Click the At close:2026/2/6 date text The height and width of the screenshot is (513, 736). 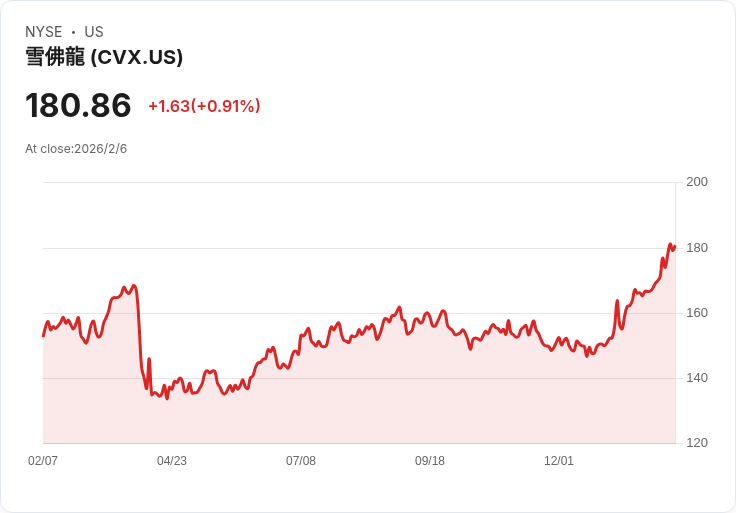76,149
